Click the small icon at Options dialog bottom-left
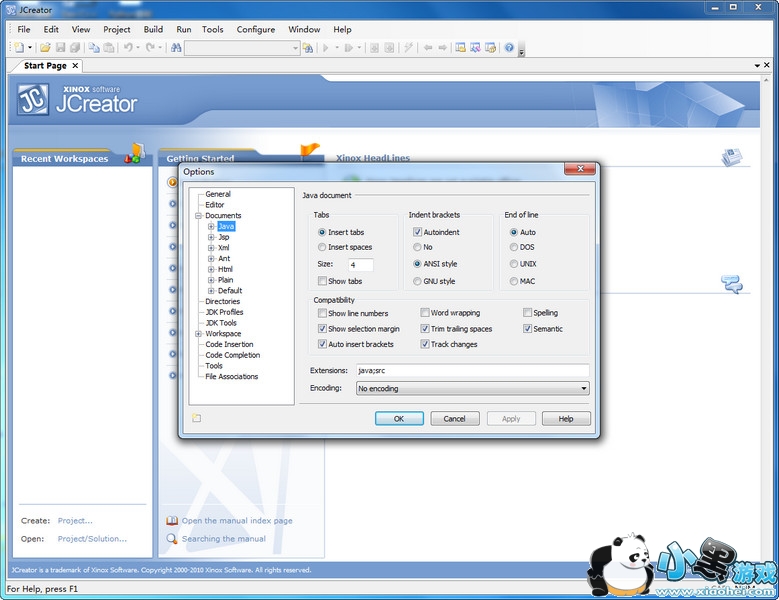The height and width of the screenshot is (600, 779). pos(197,418)
